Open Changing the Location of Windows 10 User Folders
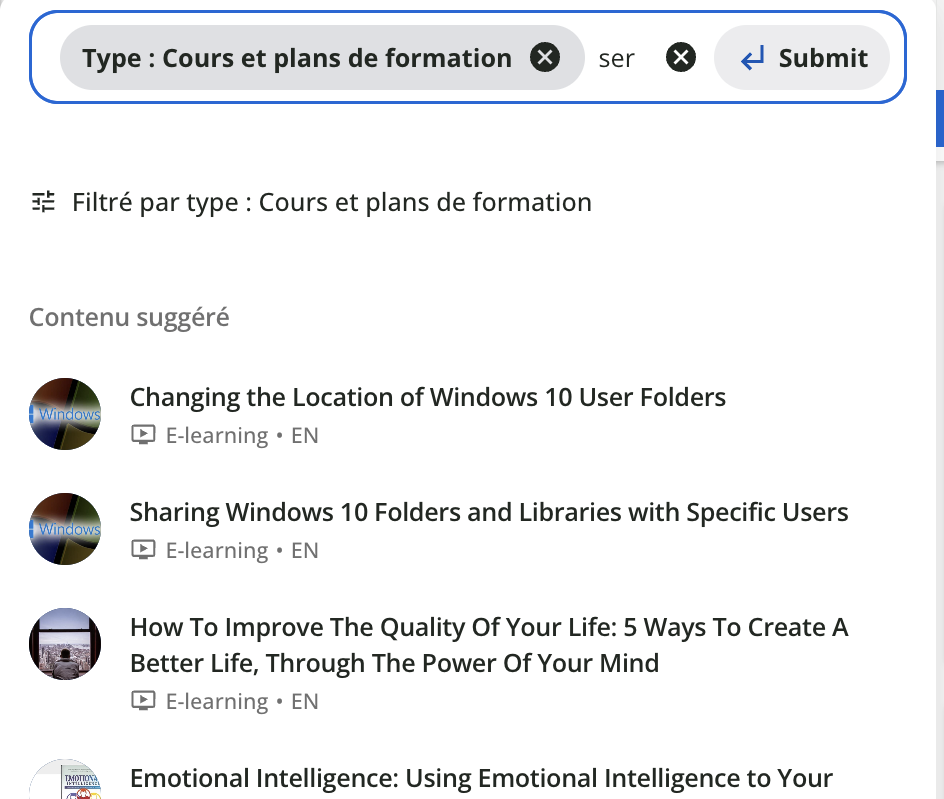This screenshot has height=799, width=944. point(427,397)
